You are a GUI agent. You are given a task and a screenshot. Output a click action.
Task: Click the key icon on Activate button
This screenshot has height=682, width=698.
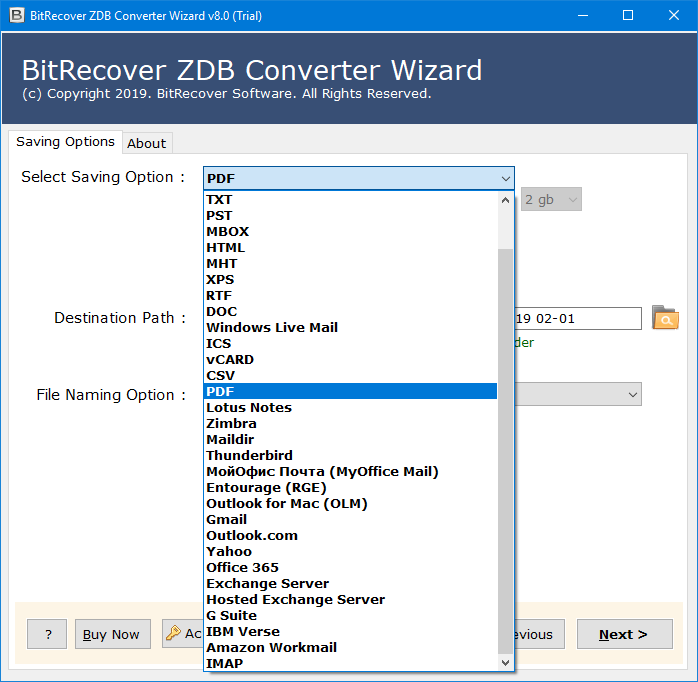173,633
